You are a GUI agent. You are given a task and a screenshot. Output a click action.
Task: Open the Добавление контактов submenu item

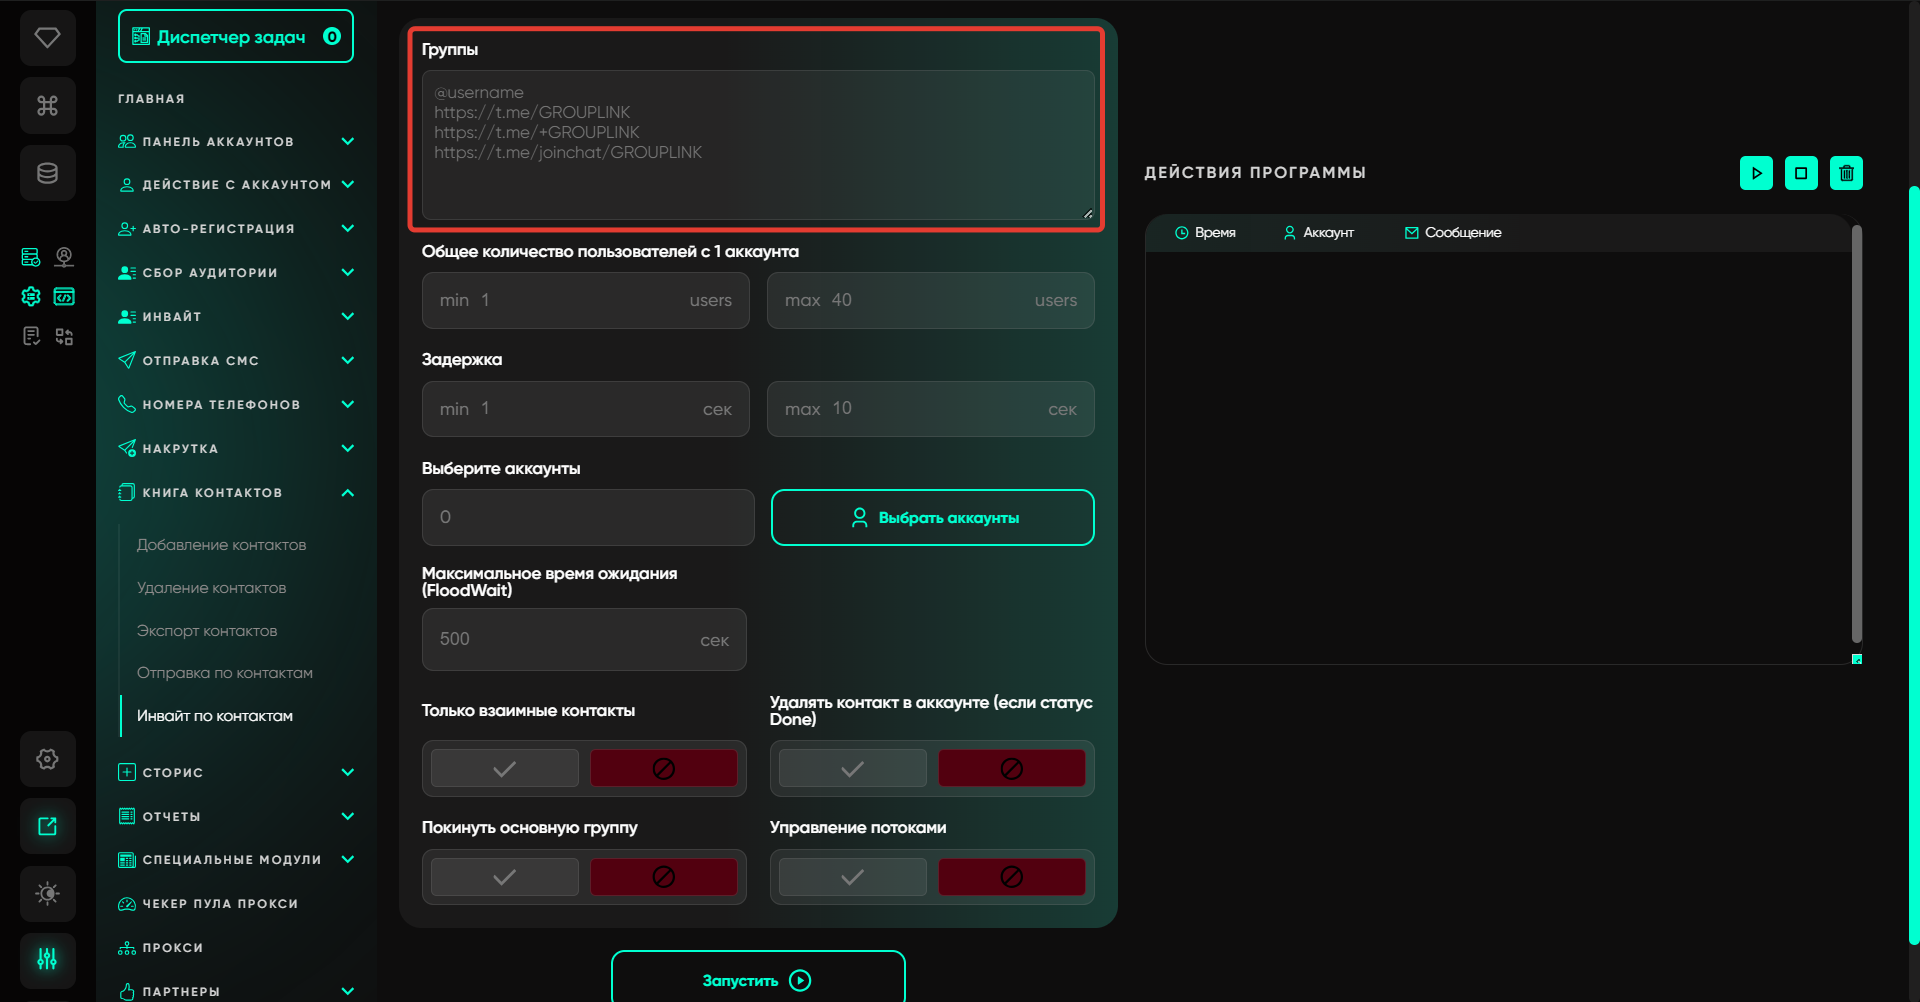click(221, 545)
